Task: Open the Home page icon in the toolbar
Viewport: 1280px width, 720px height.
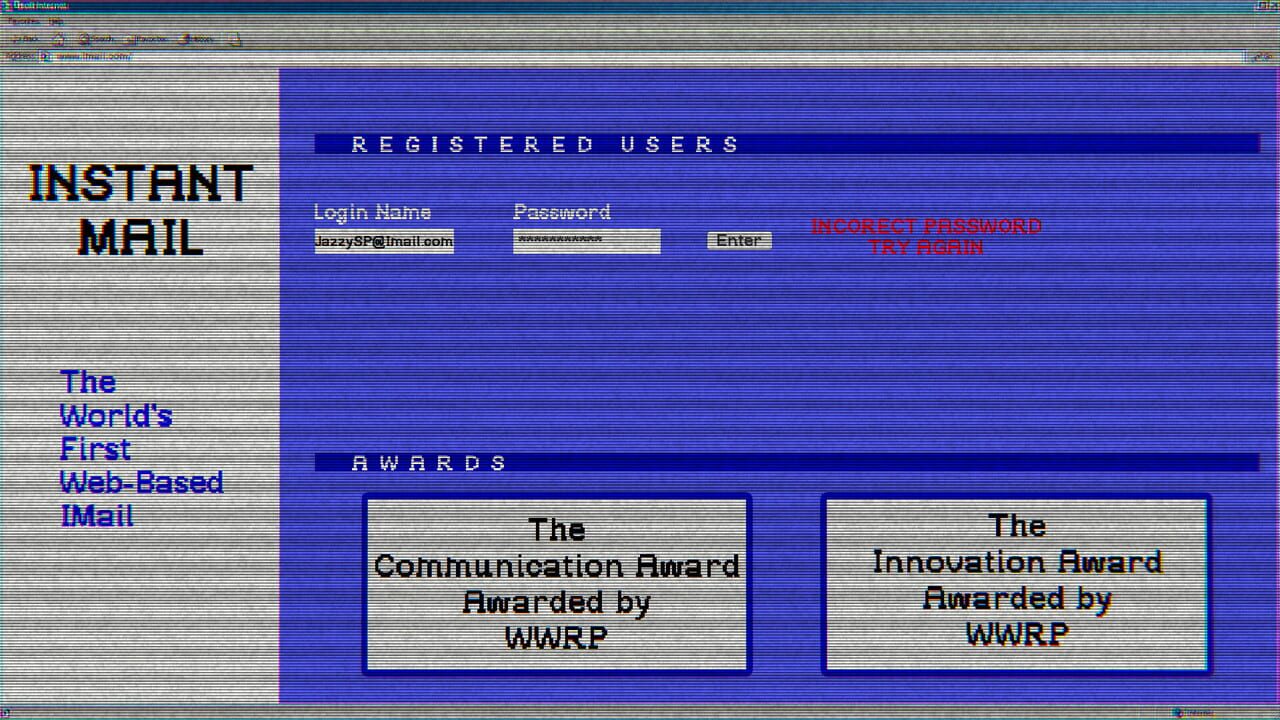Action: [58, 39]
